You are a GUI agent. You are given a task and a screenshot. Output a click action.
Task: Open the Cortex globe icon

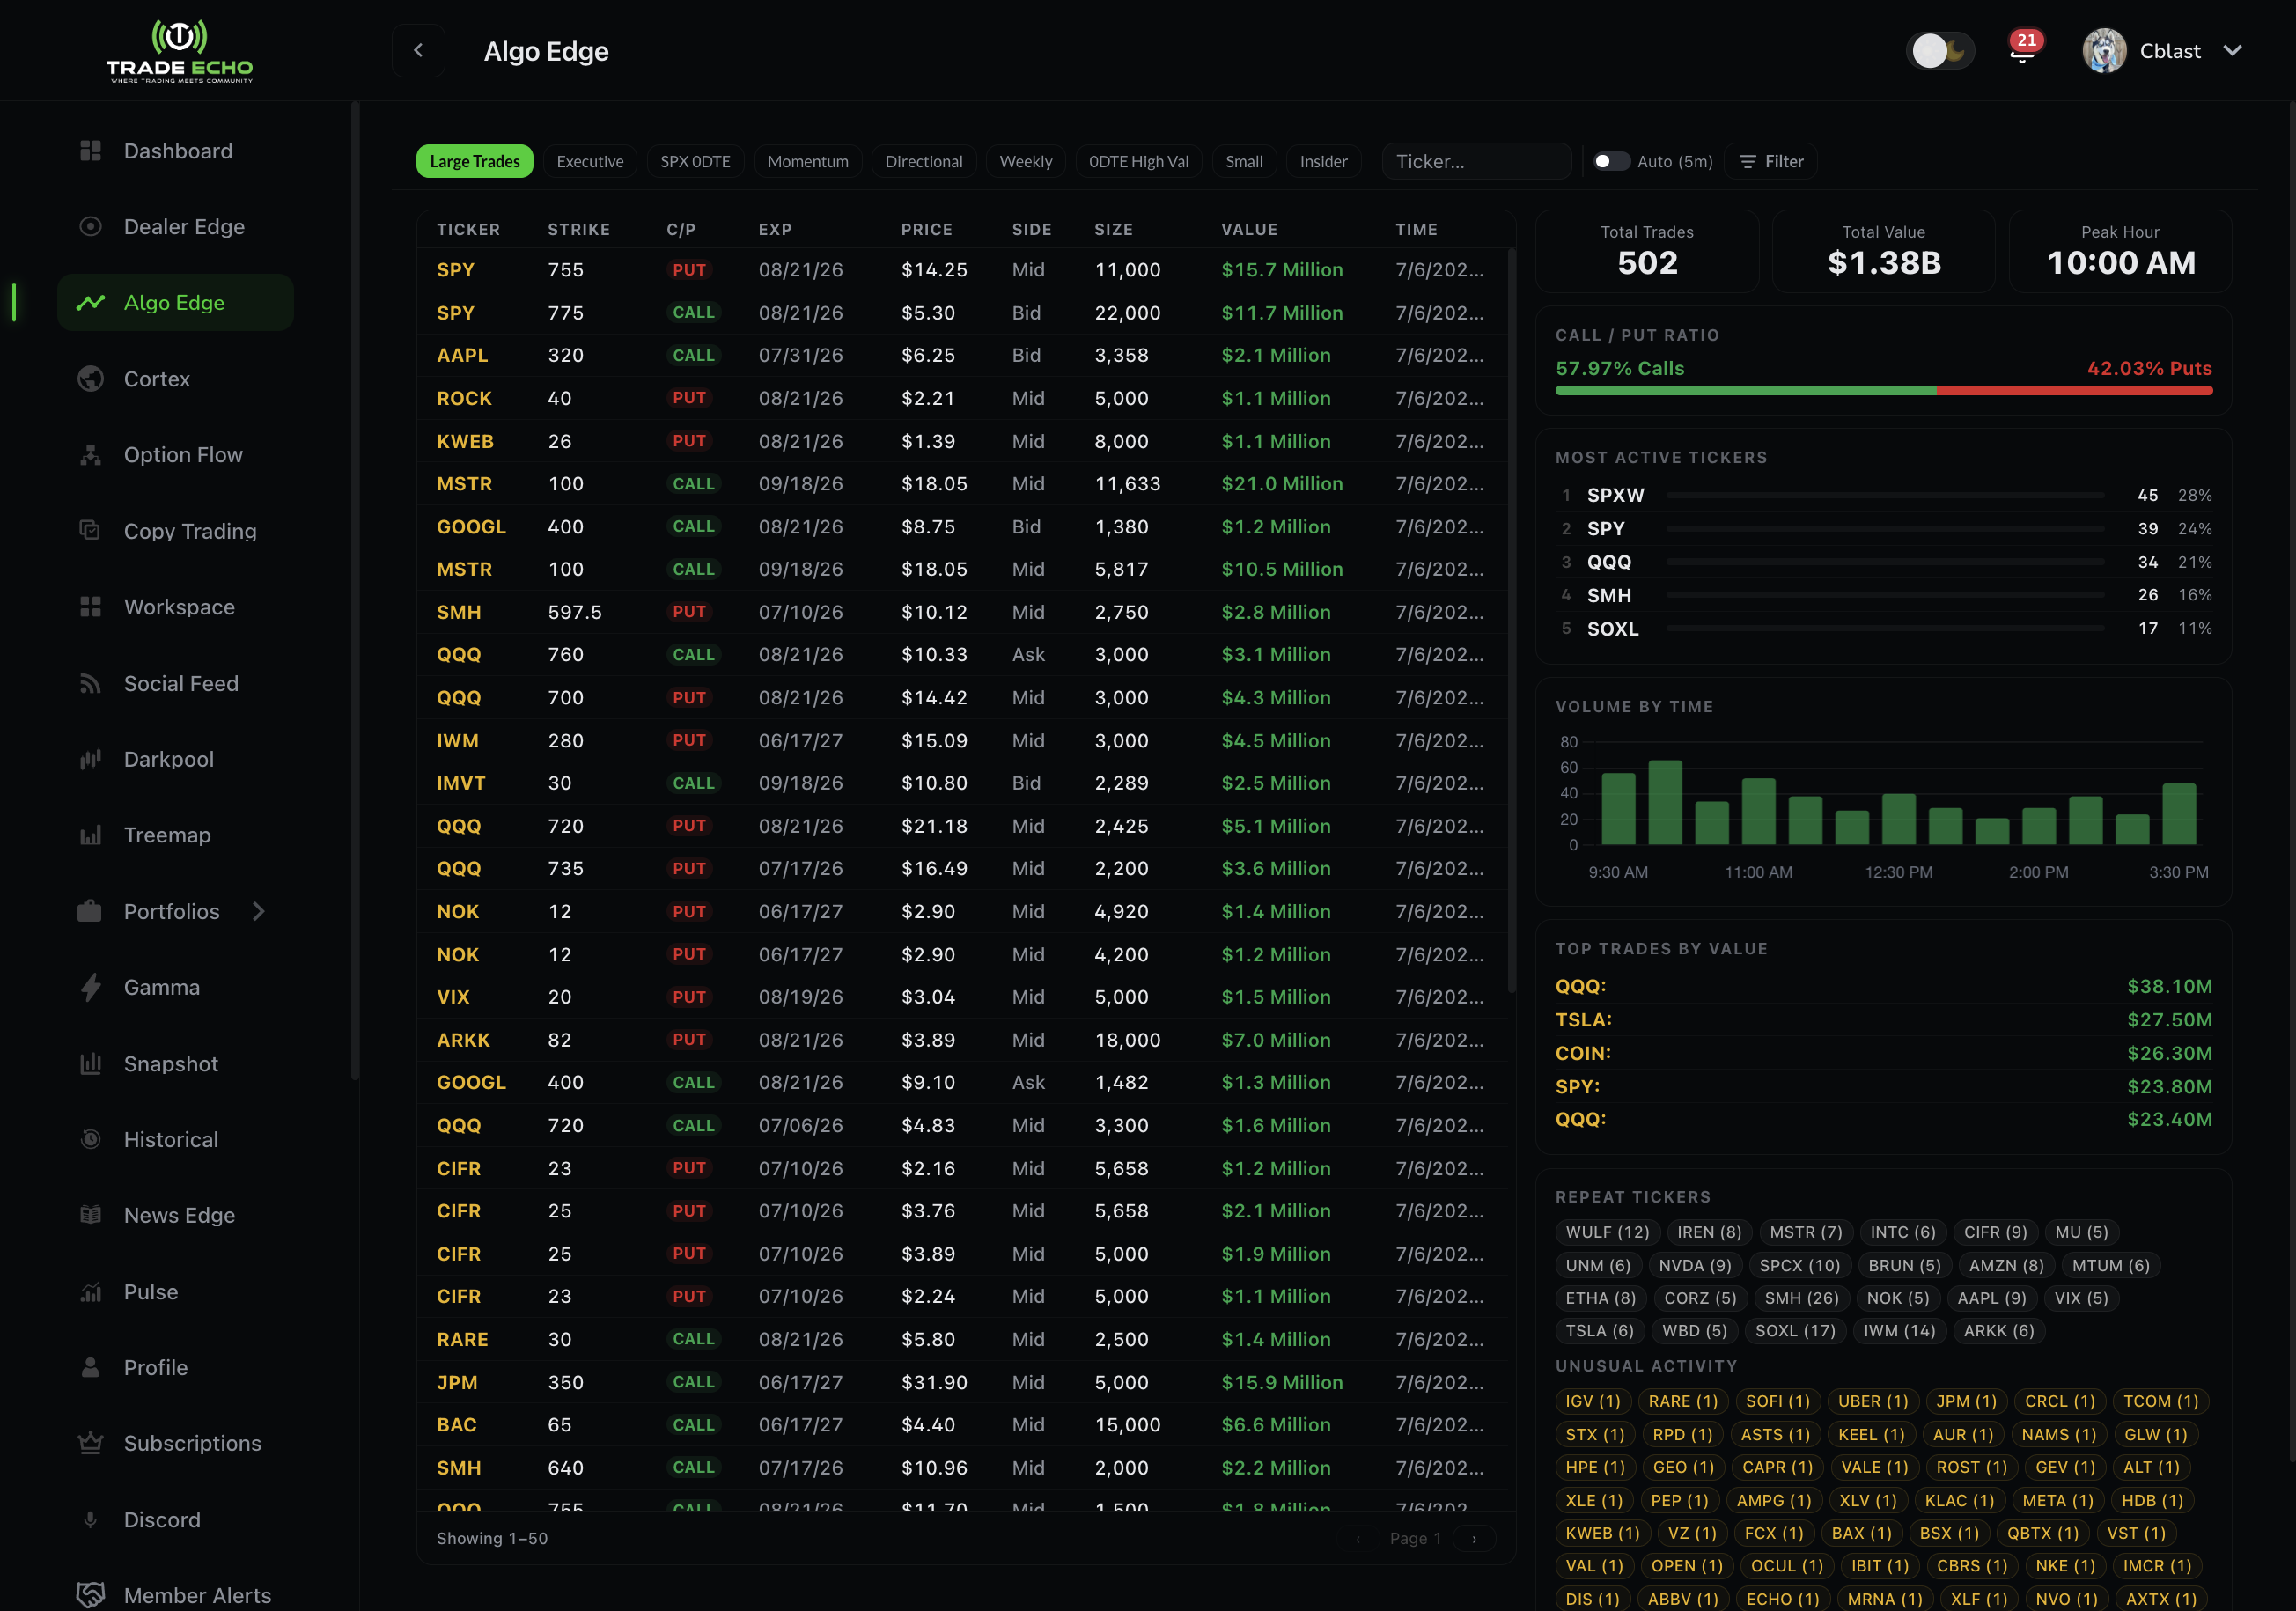(90, 379)
